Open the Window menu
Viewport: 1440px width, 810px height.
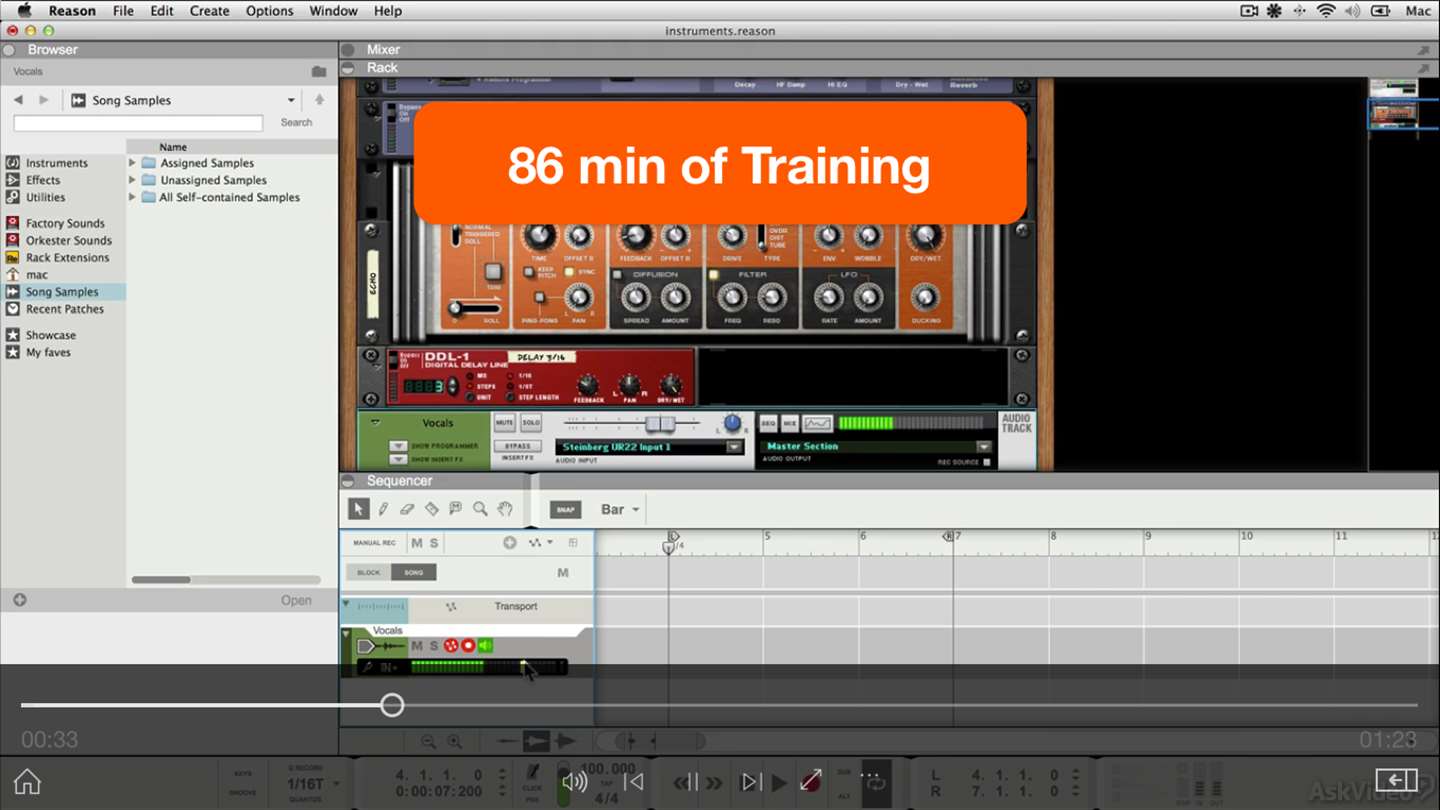334,11
